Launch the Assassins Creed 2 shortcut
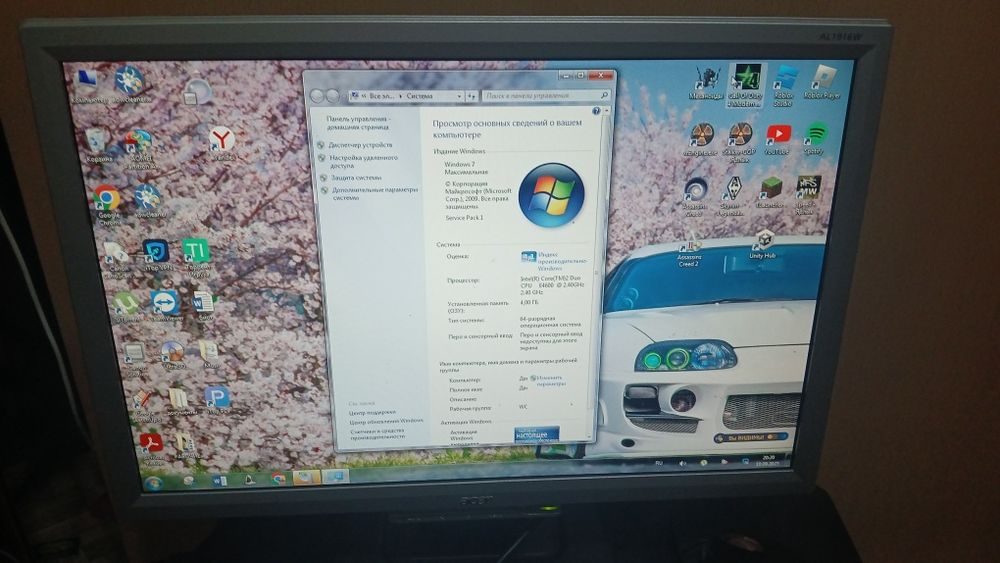The width and height of the screenshot is (1000, 563). (x=689, y=252)
